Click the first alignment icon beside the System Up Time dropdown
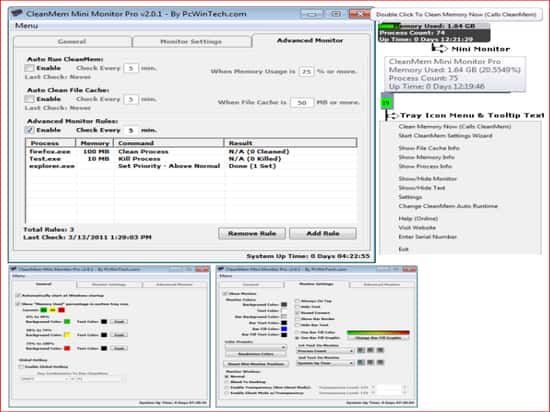Screen dimensions: 550x412 pos(360,363)
